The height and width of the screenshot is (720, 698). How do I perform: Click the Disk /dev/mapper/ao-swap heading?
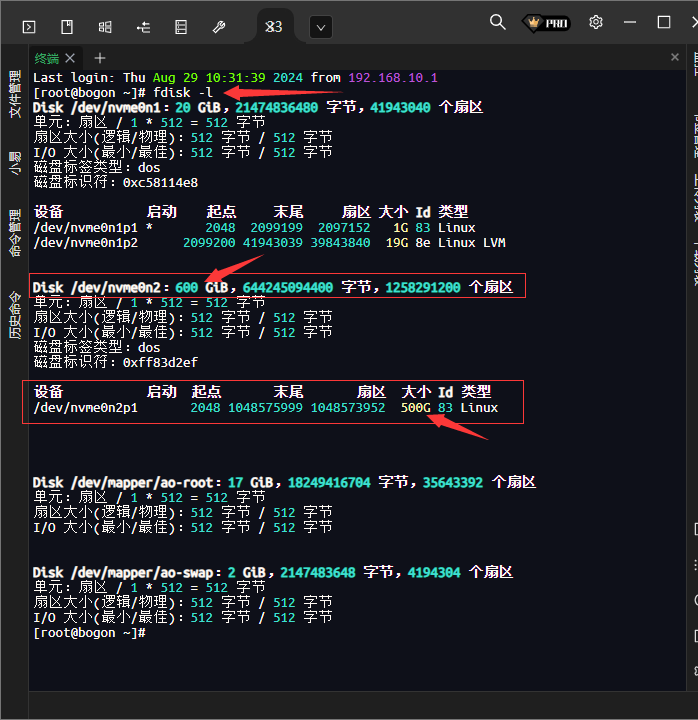tap(123, 572)
